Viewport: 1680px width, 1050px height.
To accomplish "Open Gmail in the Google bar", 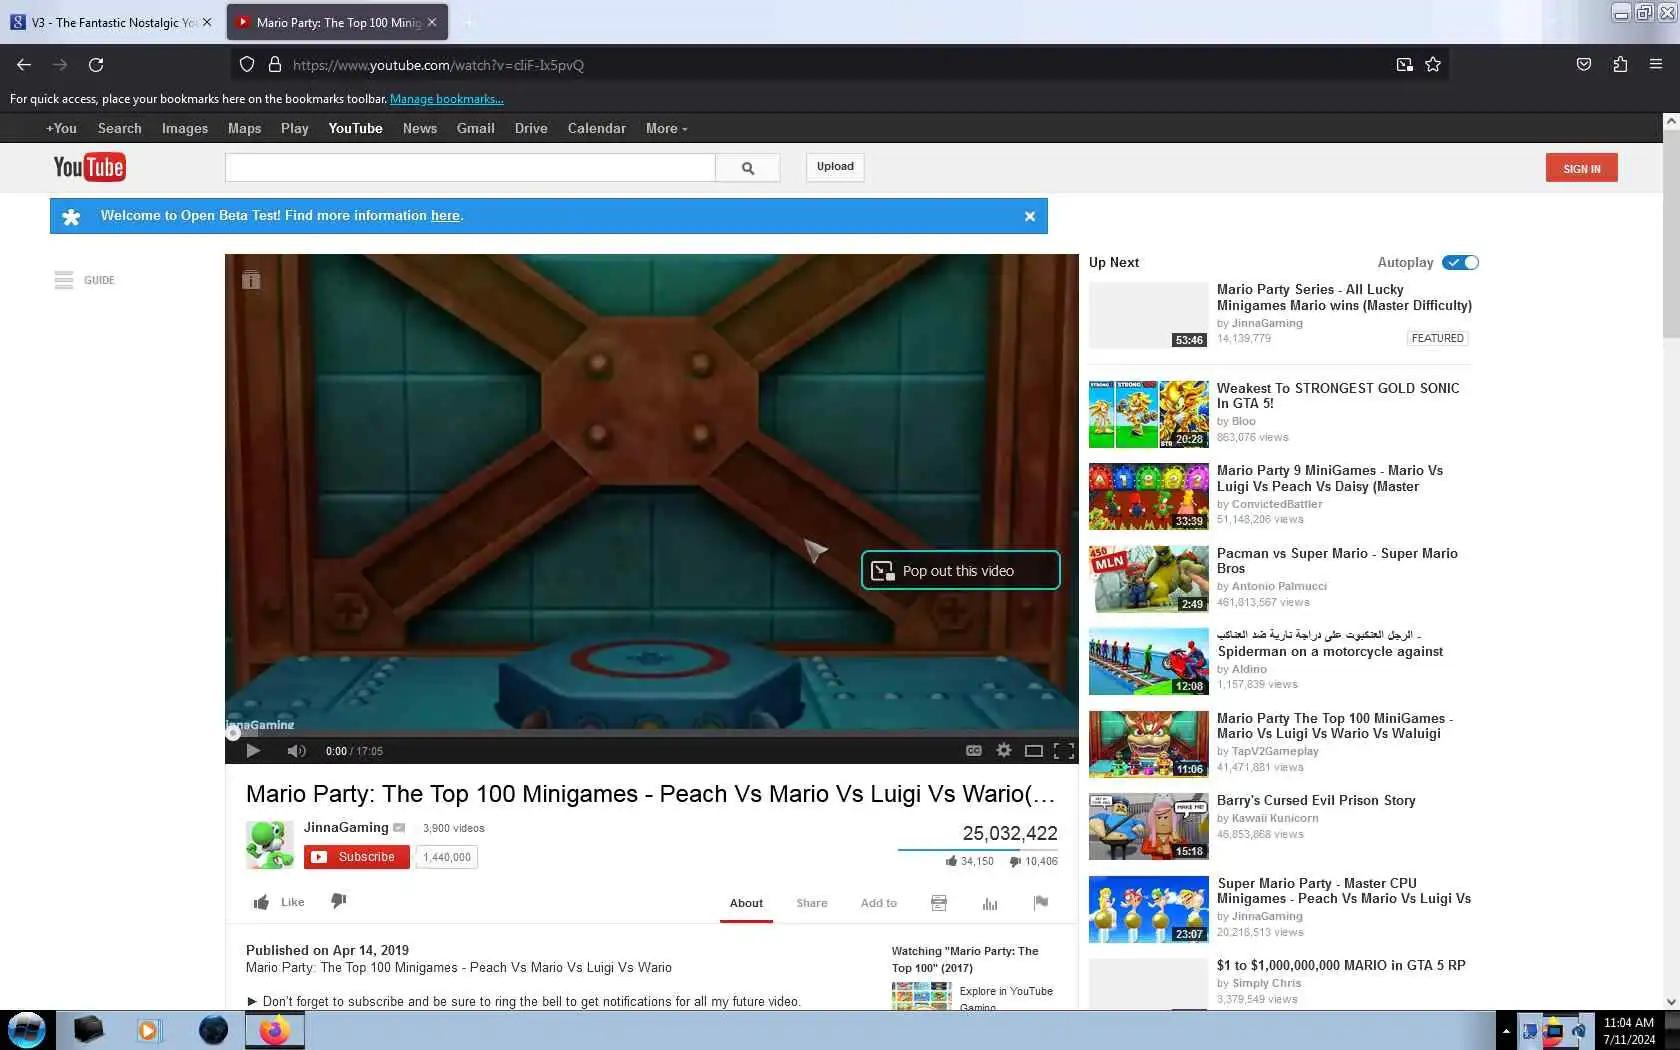I will click(x=476, y=128).
